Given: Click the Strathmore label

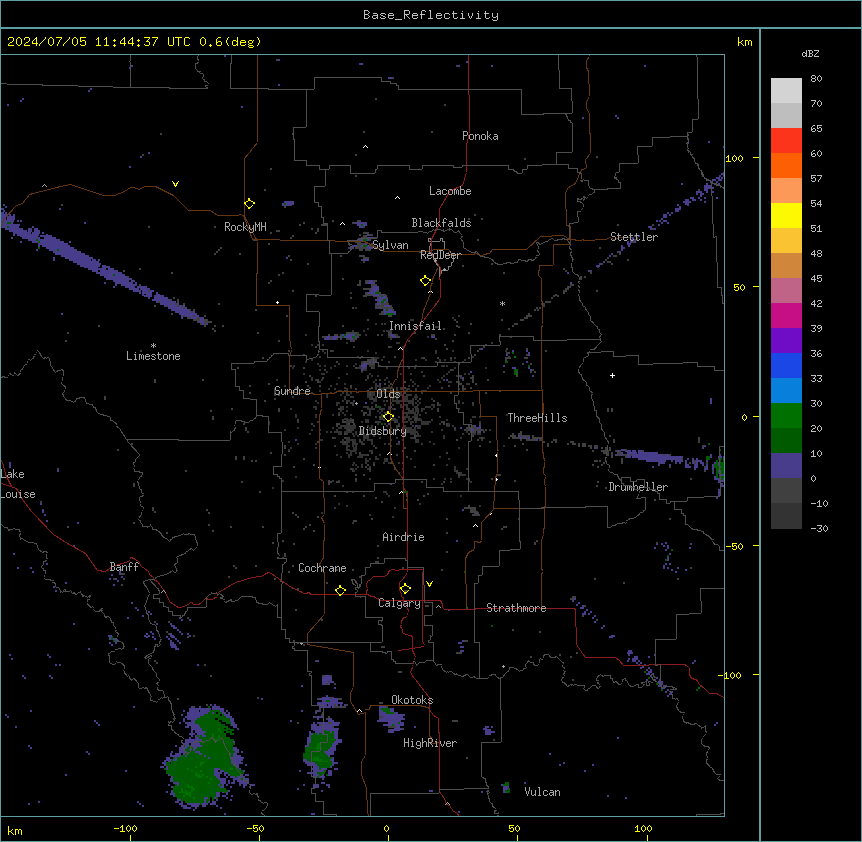Looking at the screenshot, I should 516,608.
